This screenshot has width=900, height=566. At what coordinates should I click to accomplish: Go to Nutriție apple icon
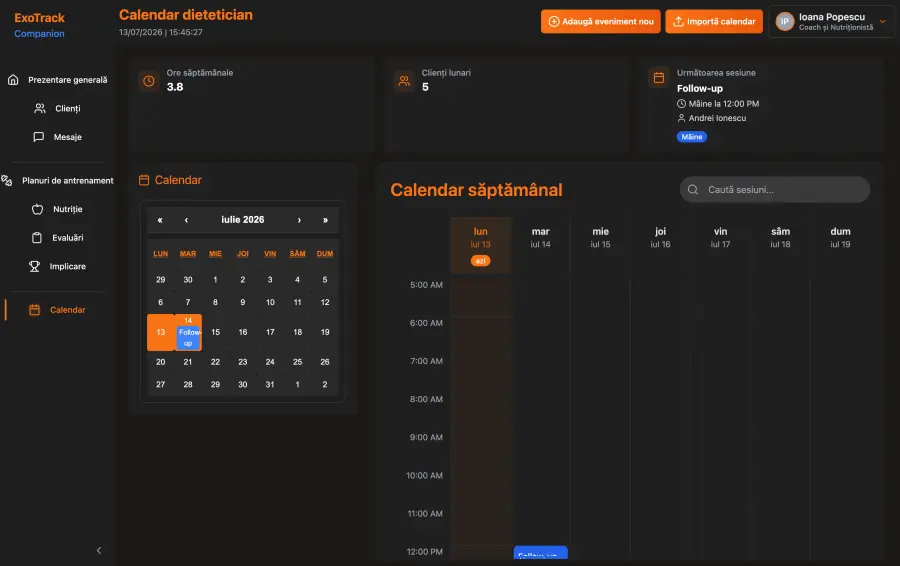37,210
